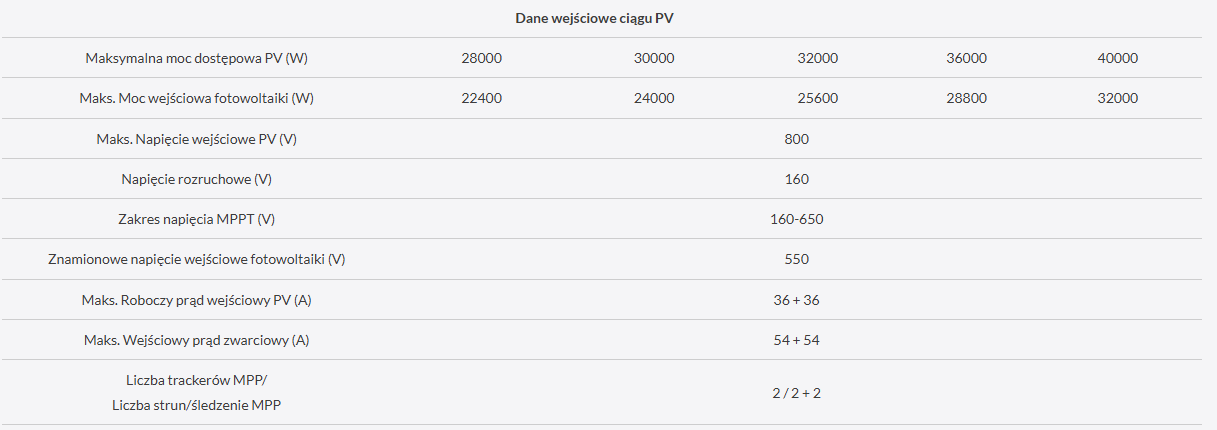Click the "36 + 36" current value
The image size is (1217, 430).
797,300
